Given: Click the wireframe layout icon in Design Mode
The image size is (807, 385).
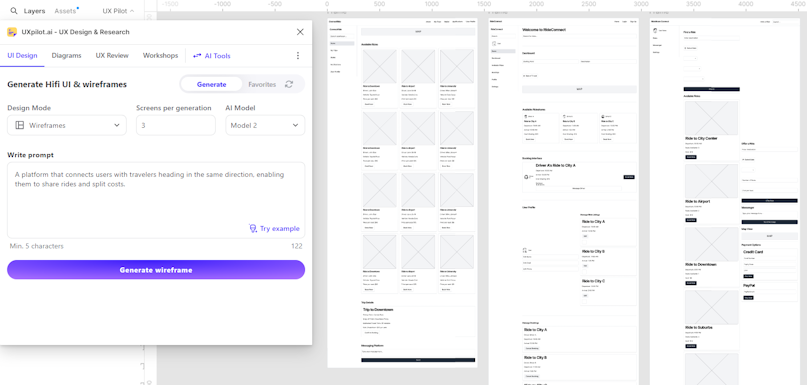Looking at the screenshot, I should (20, 125).
